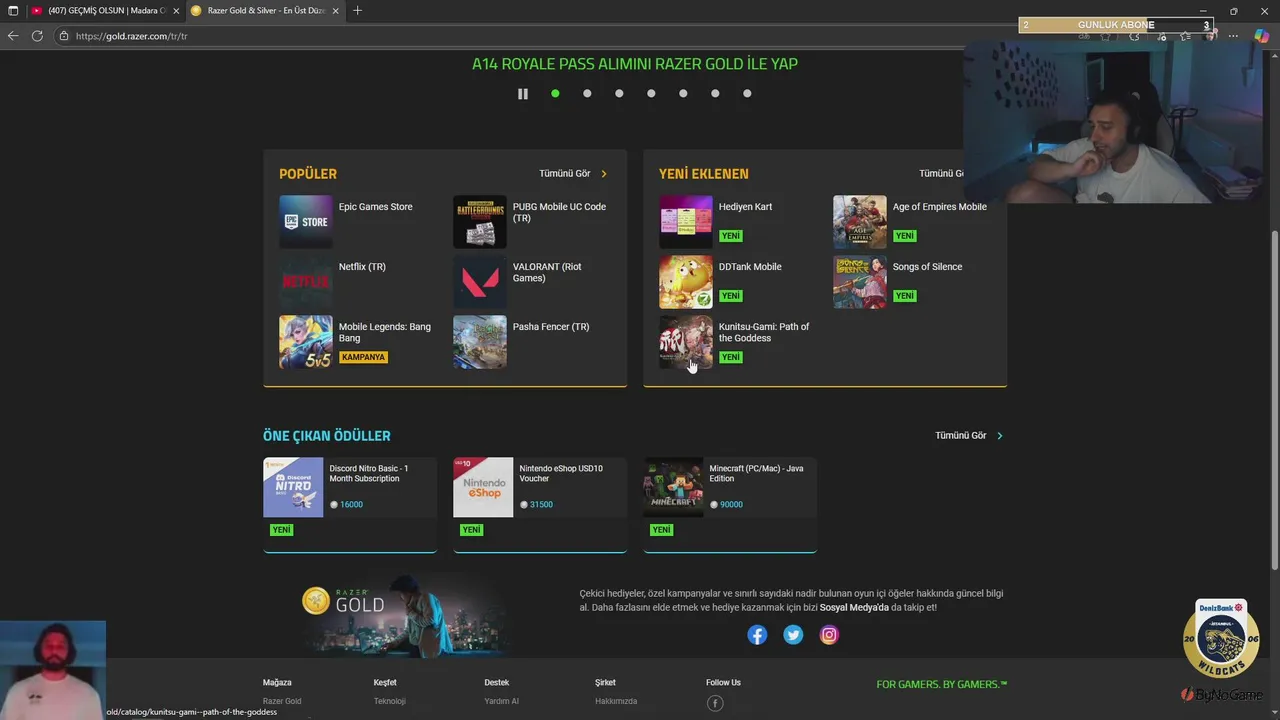Close the Razer Gold tab
Screen dimensions: 1280x720
pyautogui.click(x=336, y=11)
